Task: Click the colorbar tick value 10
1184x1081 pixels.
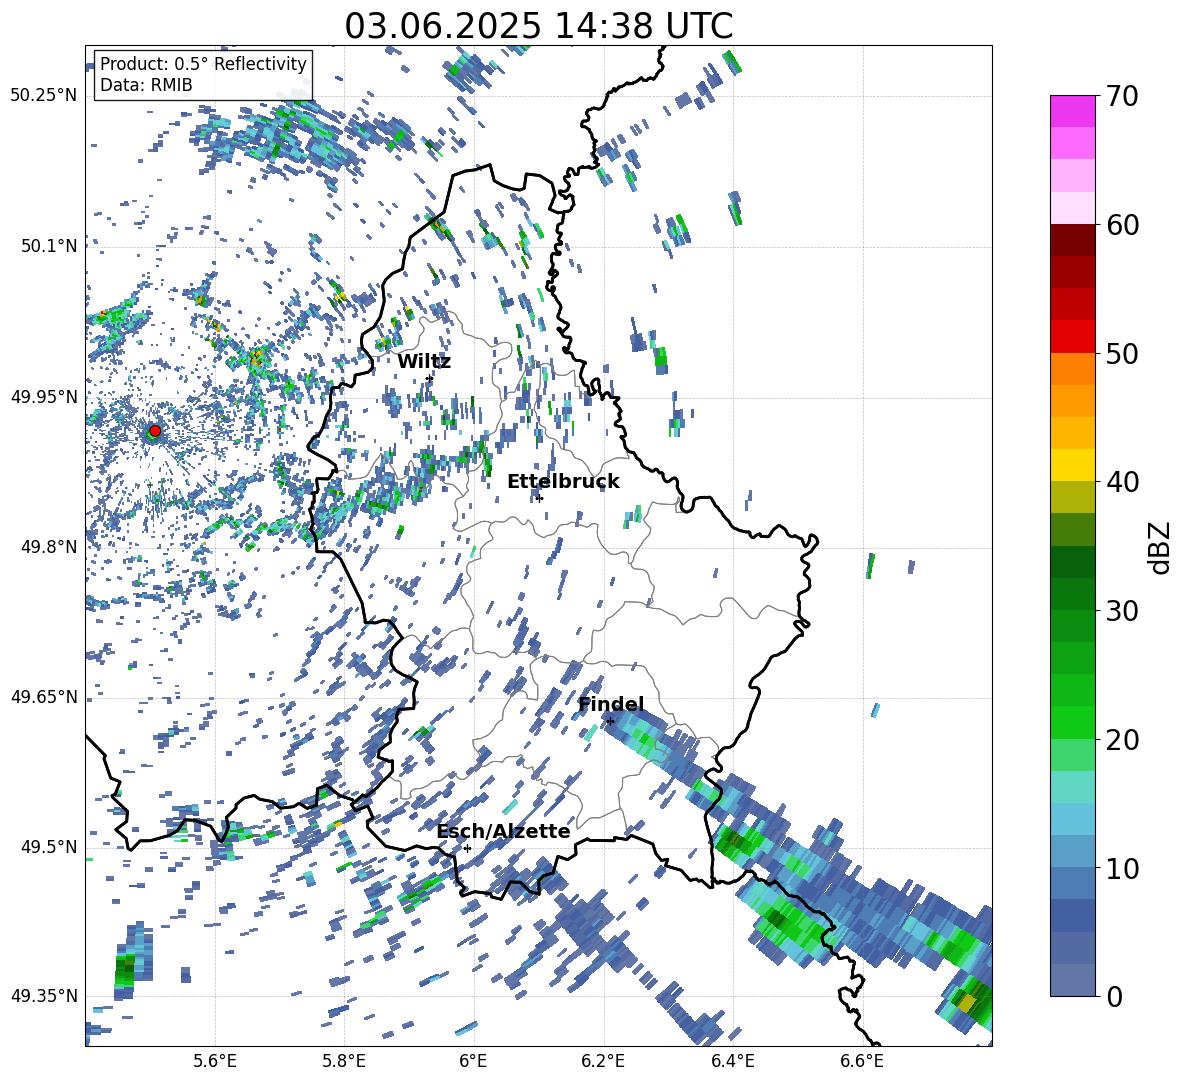Action: 1122,868
